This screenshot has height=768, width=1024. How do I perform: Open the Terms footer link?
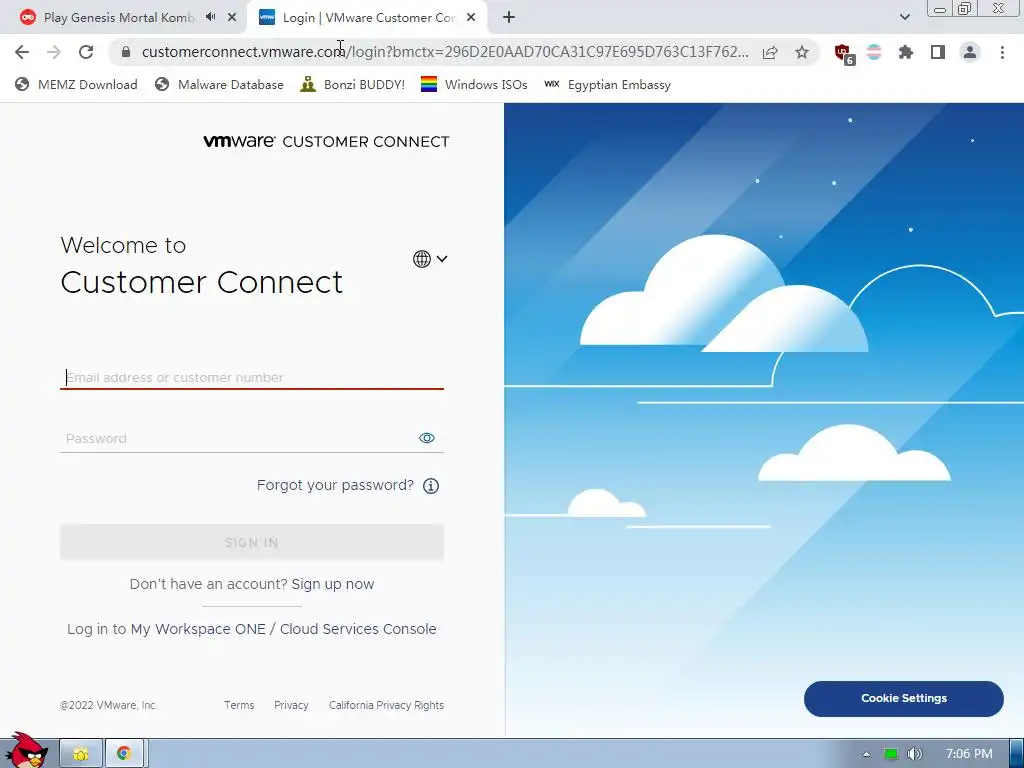point(239,705)
